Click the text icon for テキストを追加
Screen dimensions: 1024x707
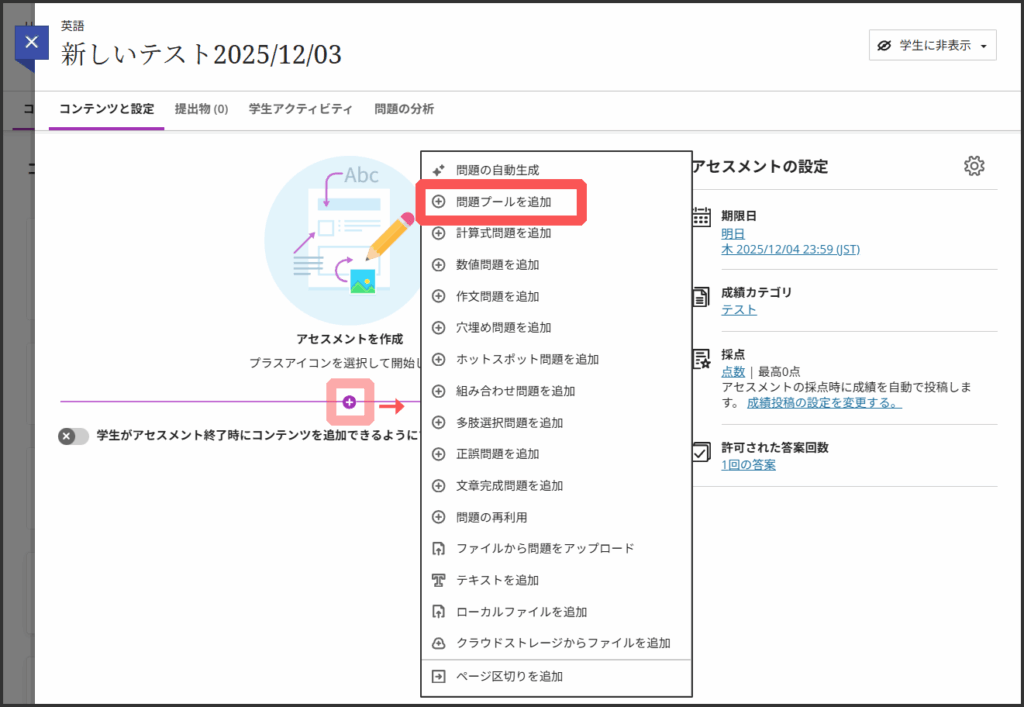(438, 580)
